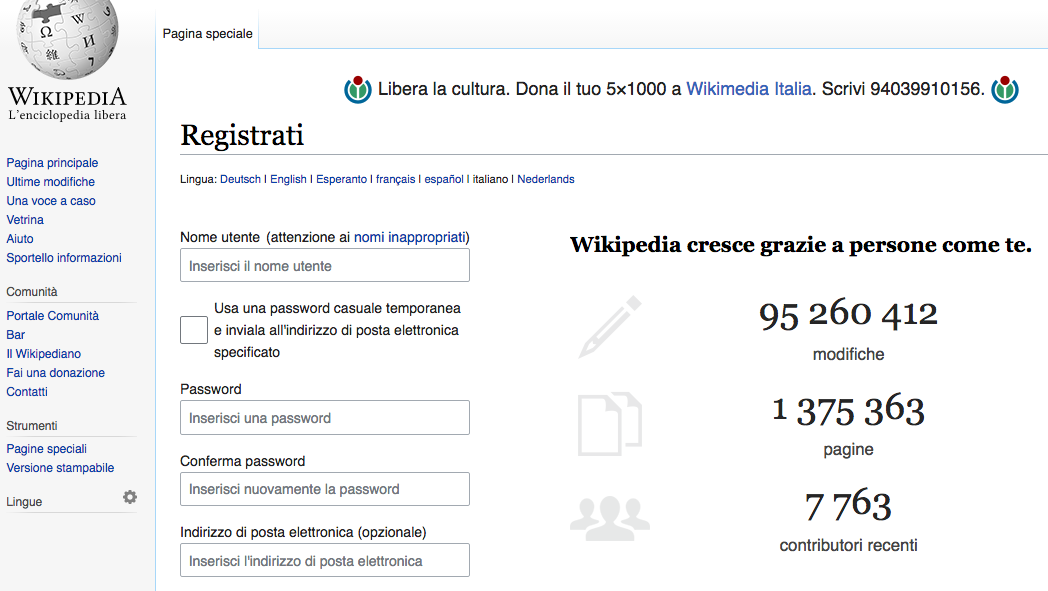1048x591 pixels.
Task: Focus the Nome utente input field
Action: pyautogui.click(x=325, y=265)
